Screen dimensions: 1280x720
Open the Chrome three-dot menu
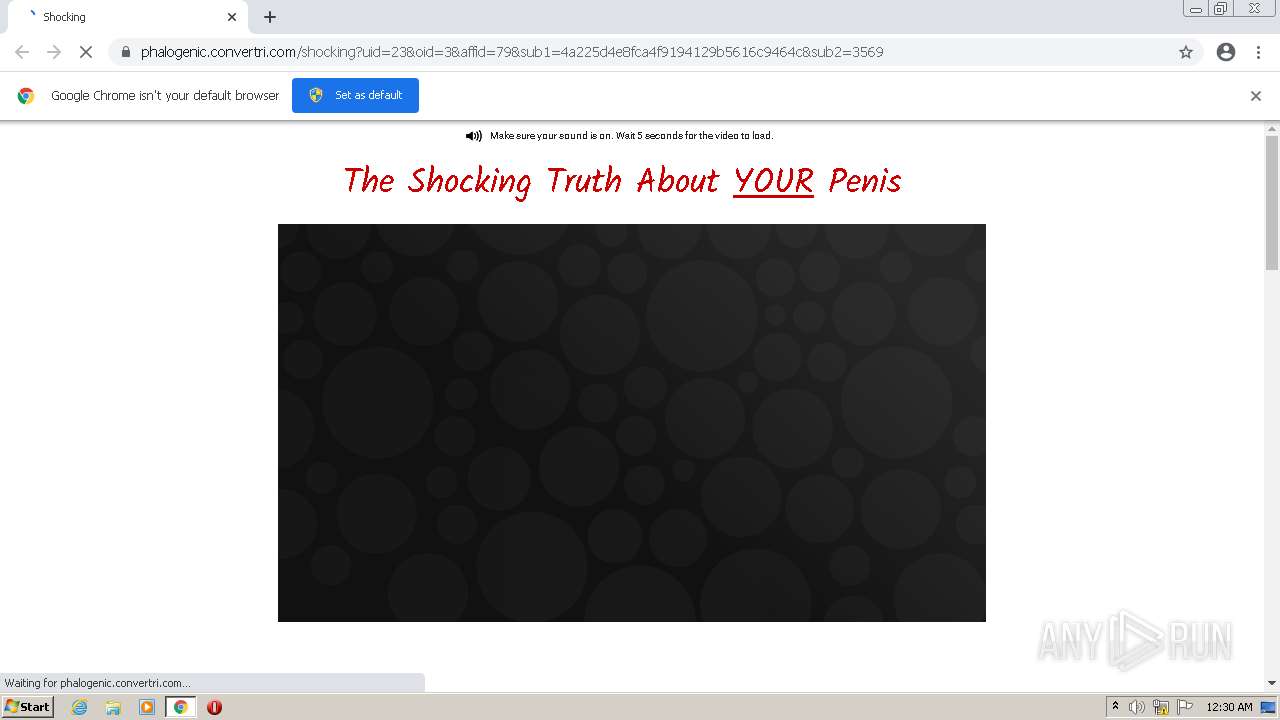[x=1259, y=52]
